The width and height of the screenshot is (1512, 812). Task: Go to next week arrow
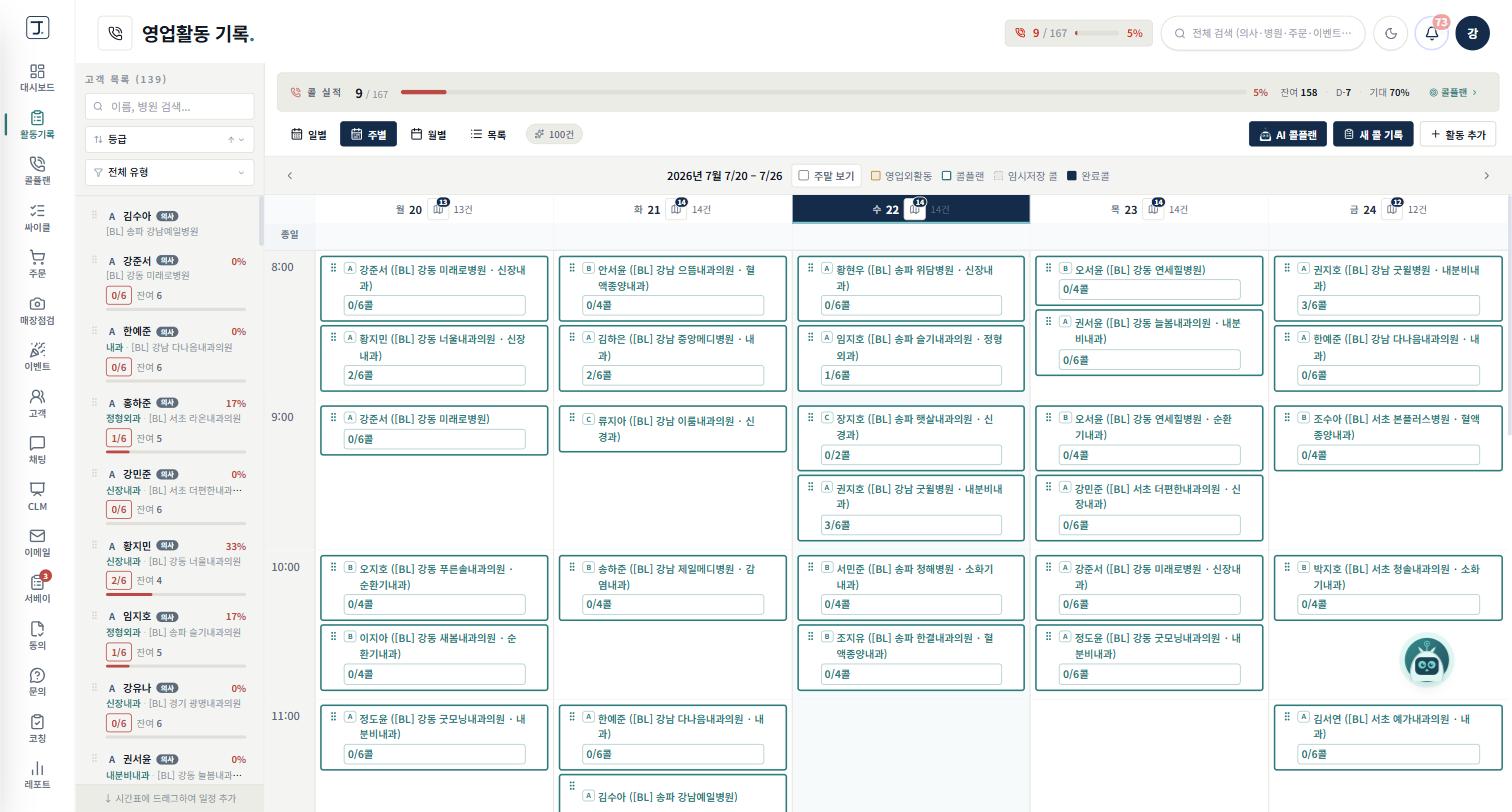[1486, 176]
